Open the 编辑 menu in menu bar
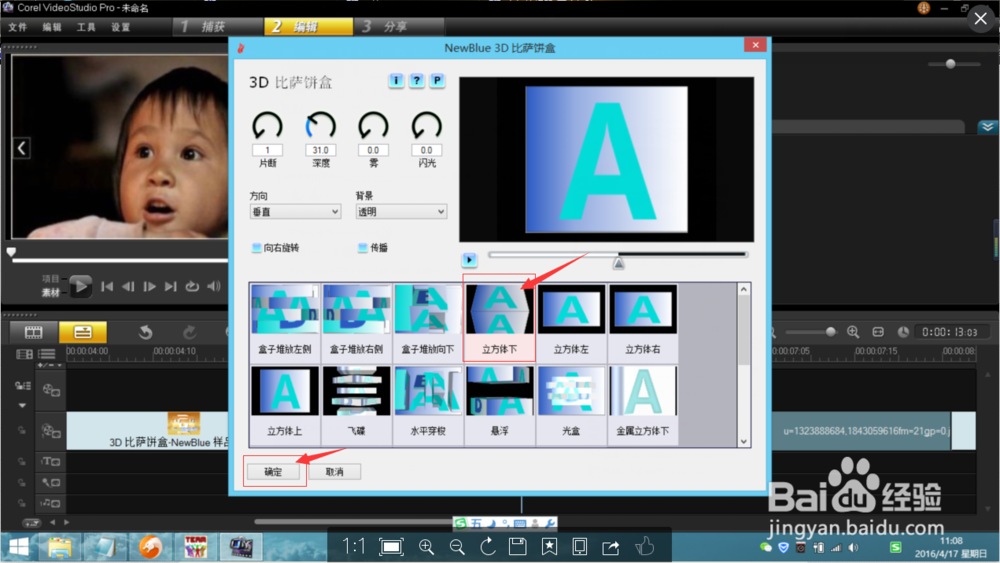 click(52, 27)
